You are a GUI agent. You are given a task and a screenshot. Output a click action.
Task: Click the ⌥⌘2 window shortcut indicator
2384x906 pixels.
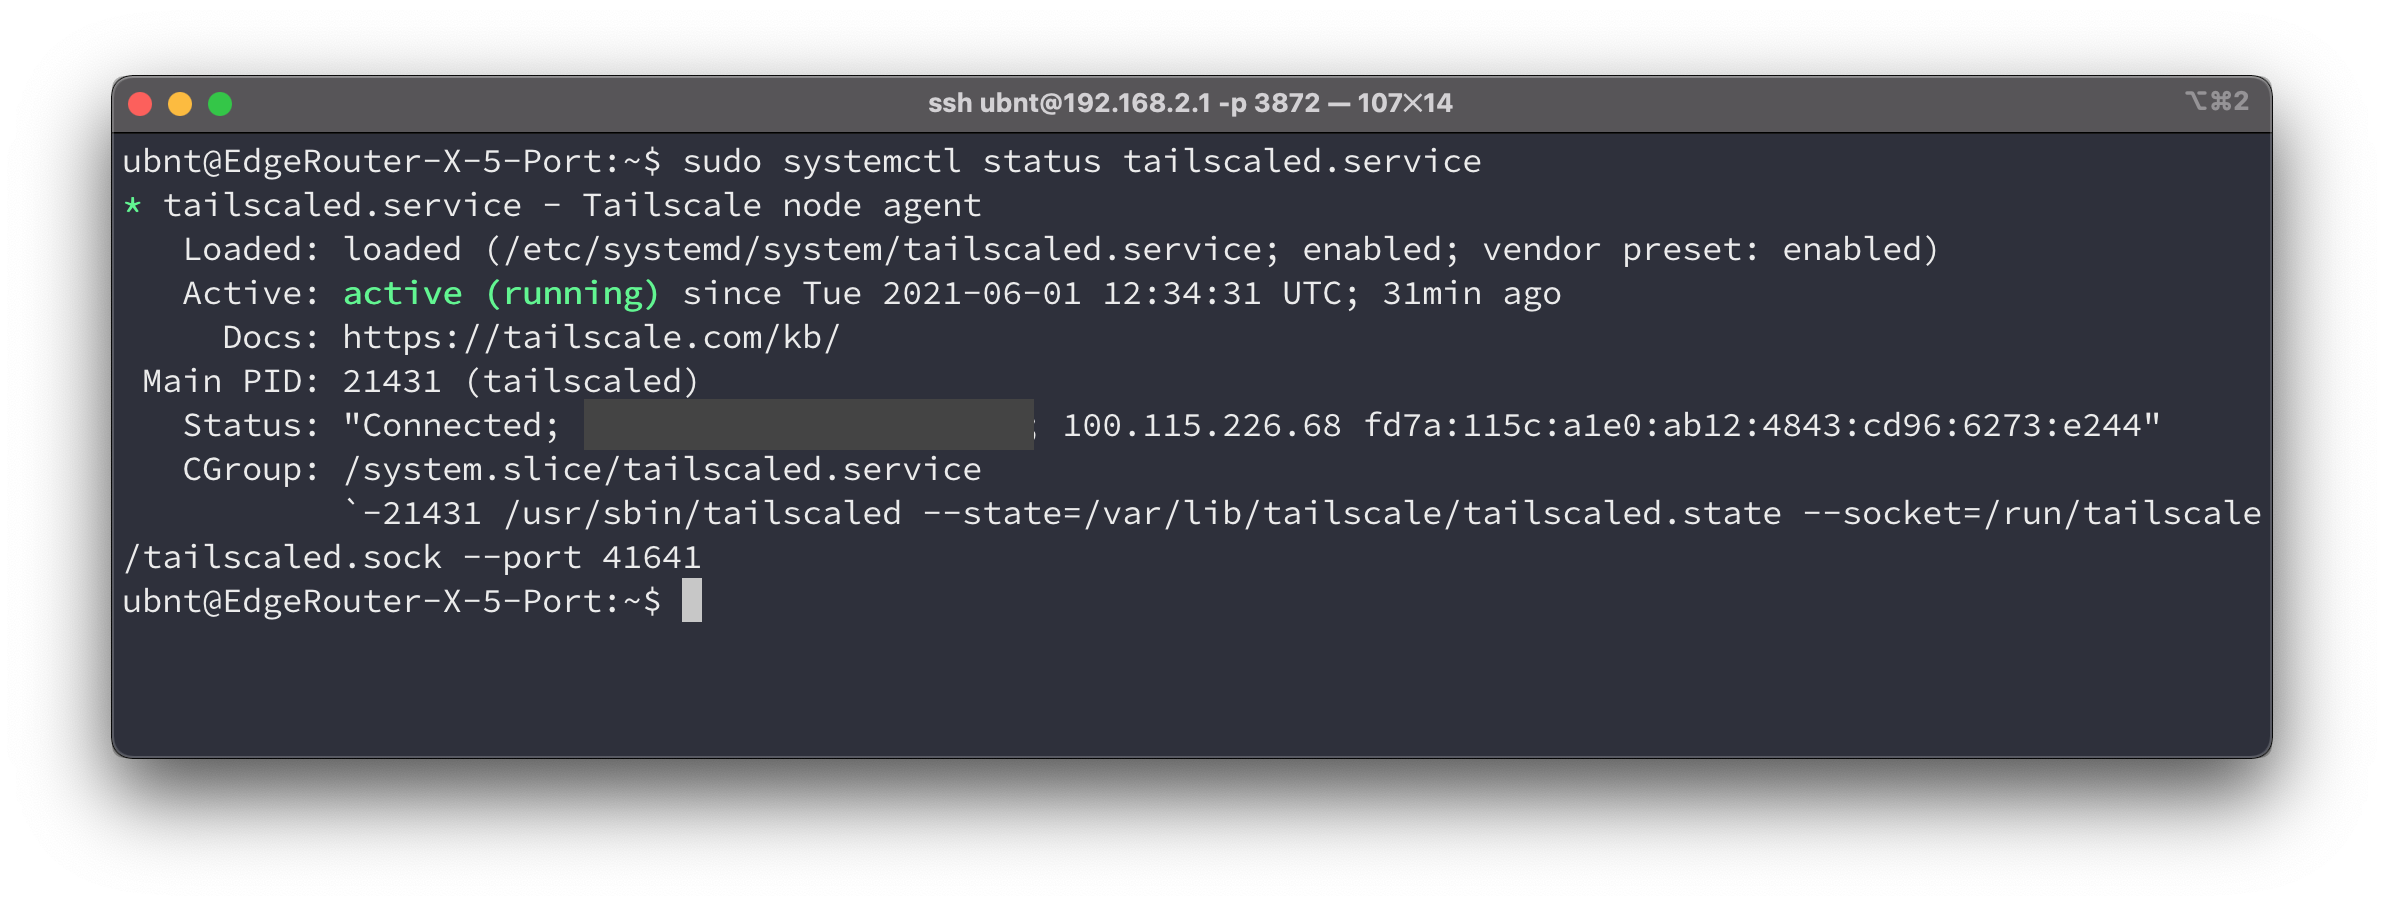pos(2217,102)
